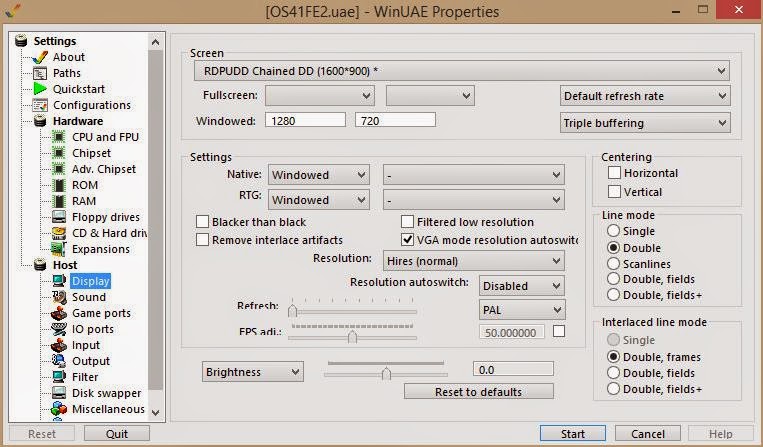The image size is (763, 447).
Task: Click the Adv. Chipset chip icon
Action: (59, 169)
